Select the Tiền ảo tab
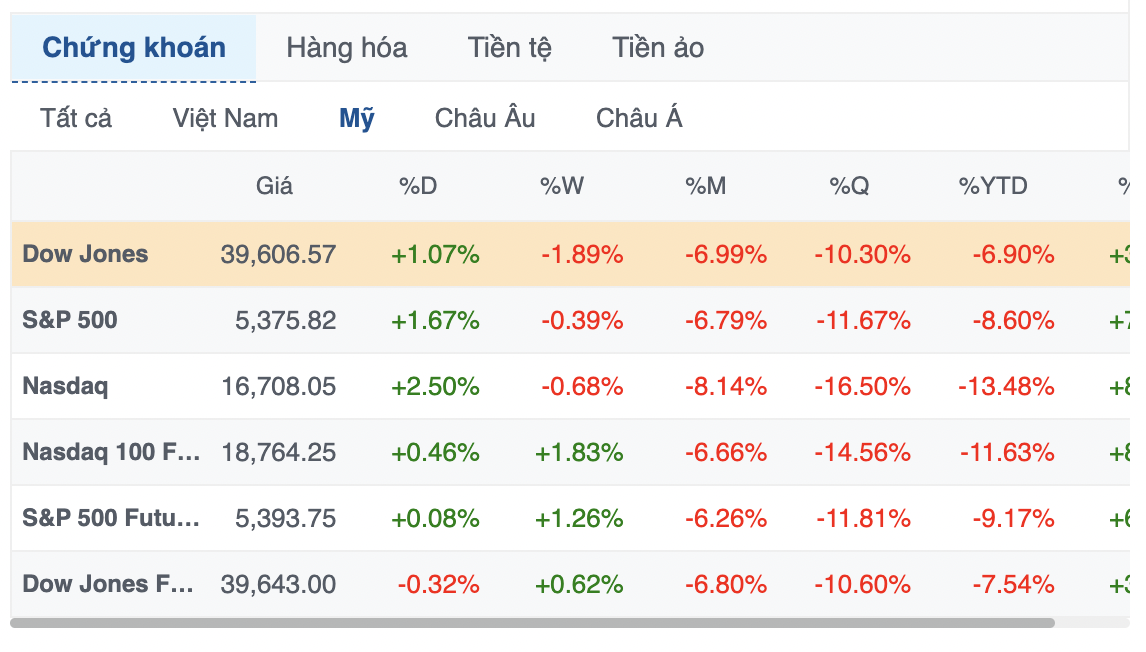 tap(658, 48)
